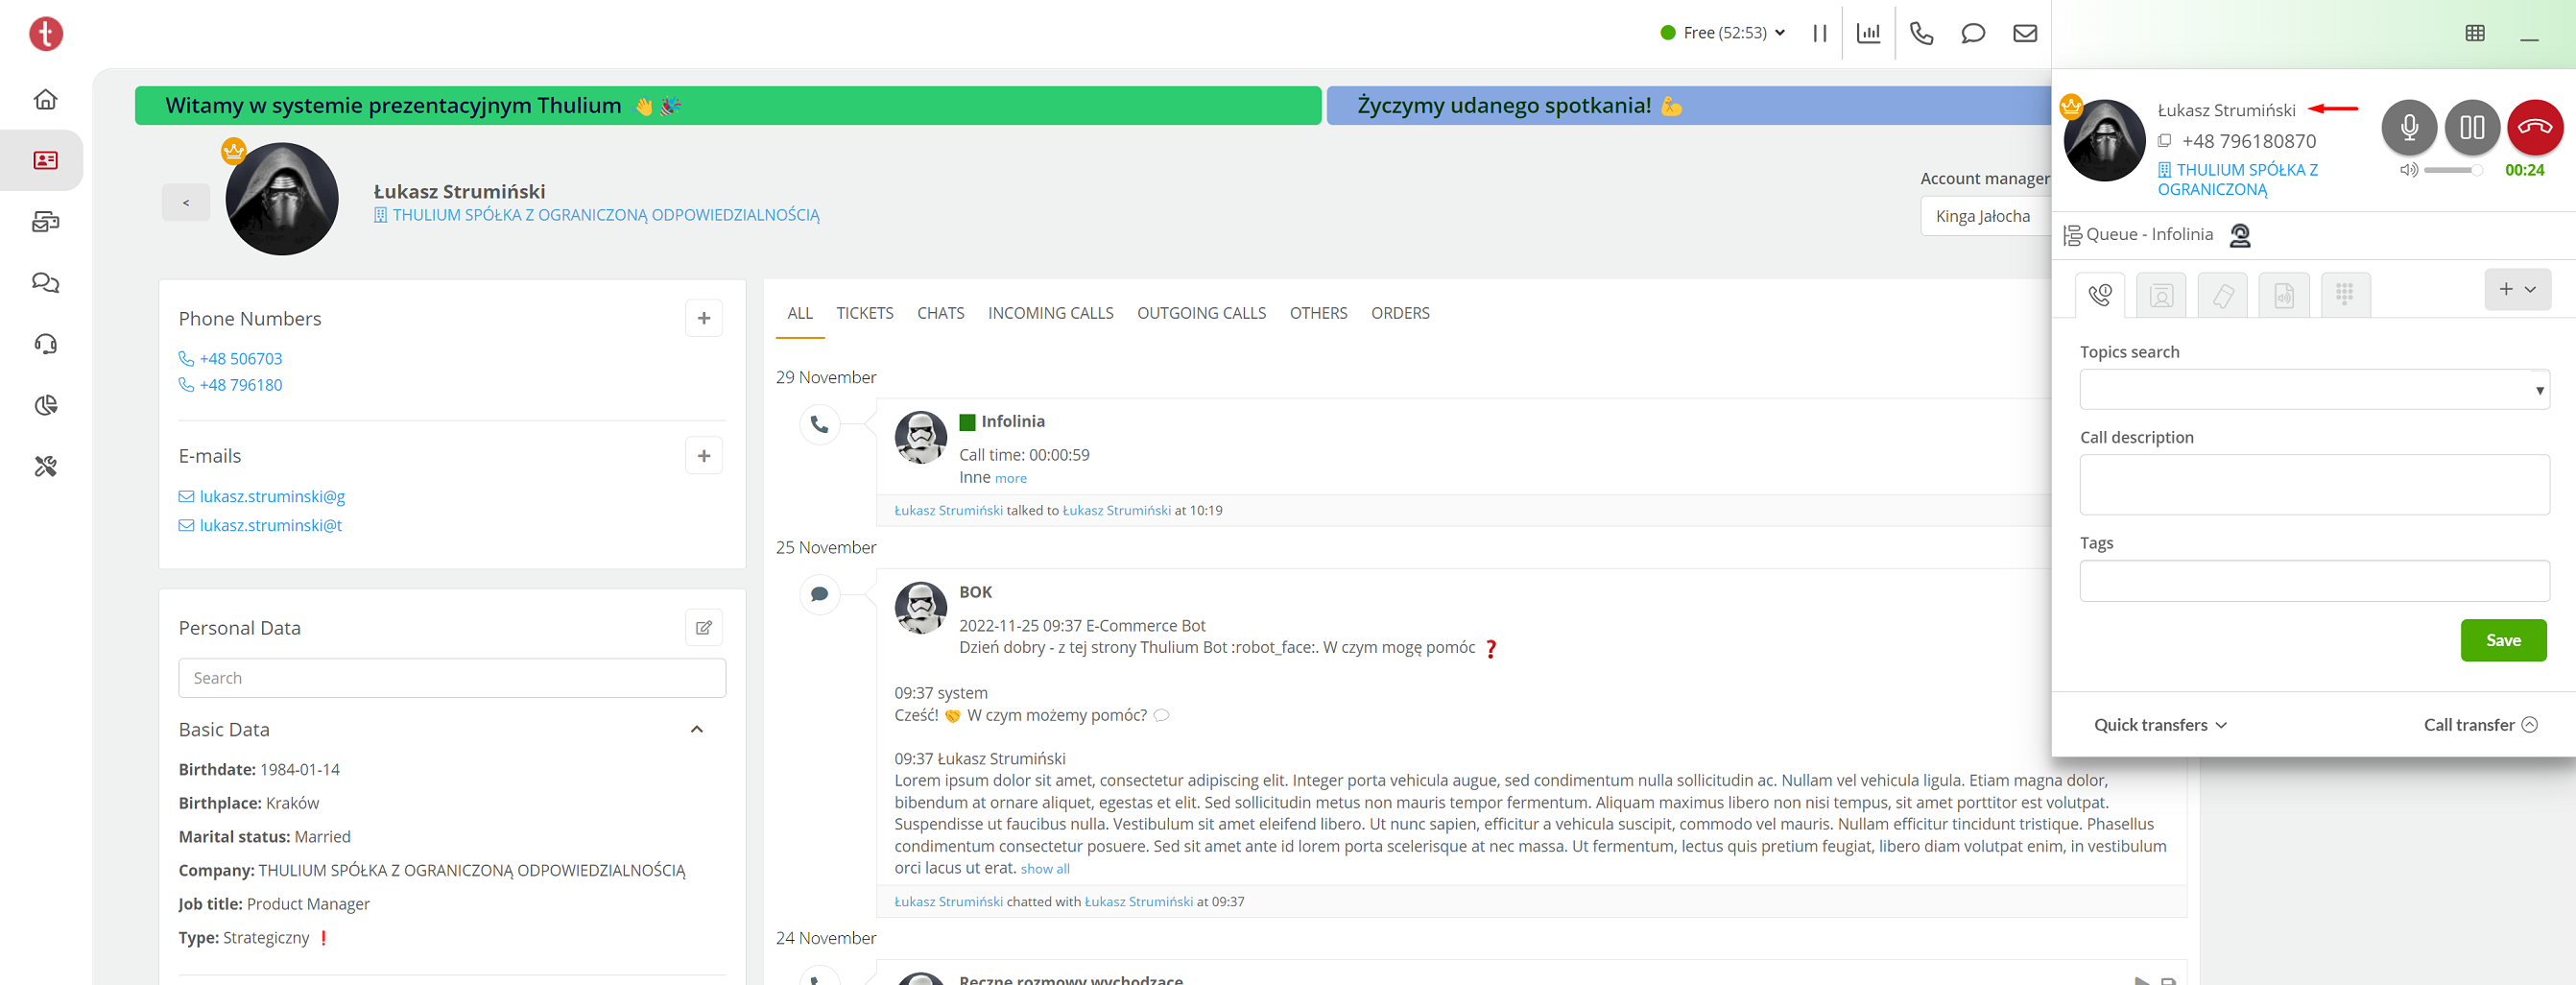Expand the plus add menu in call panel
Screen dimensions: 2576x985
pyautogui.click(x=2517, y=289)
